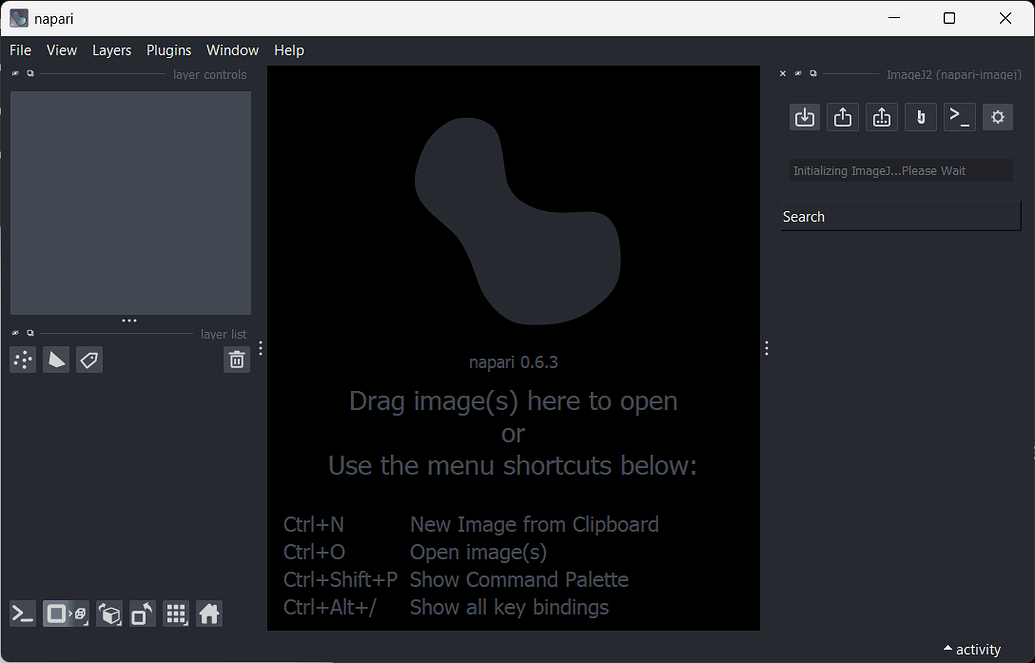Expand the activity panel
This screenshot has width=1035, height=663.
click(972, 650)
